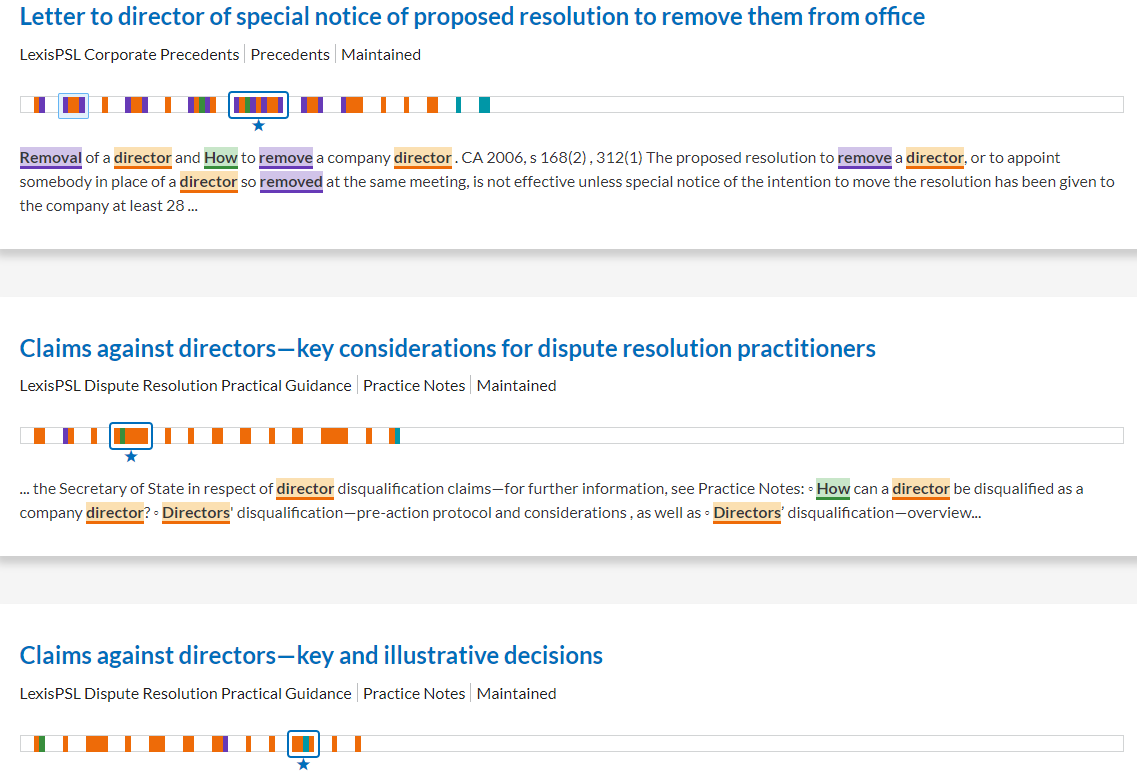The height and width of the screenshot is (771, 1137).
Task: Click the last teal segment in first result's hit map
Action: [x=484, y=105]
